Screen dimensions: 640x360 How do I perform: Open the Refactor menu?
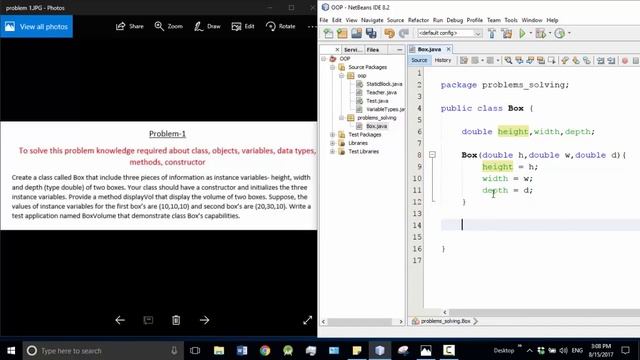418,20
